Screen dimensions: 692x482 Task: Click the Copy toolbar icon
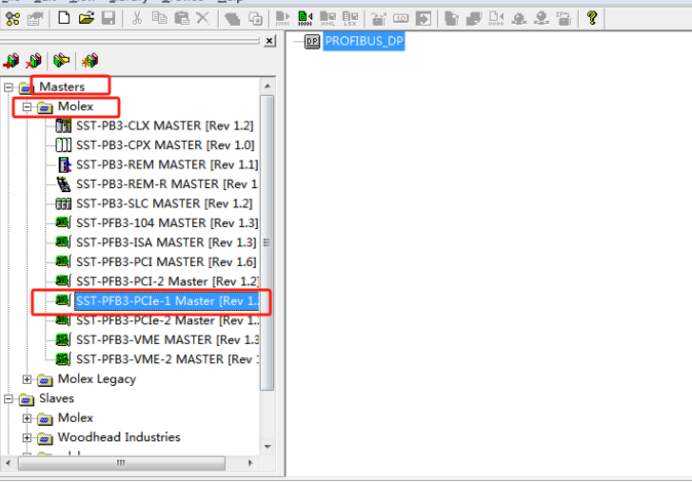click(159, 18)
